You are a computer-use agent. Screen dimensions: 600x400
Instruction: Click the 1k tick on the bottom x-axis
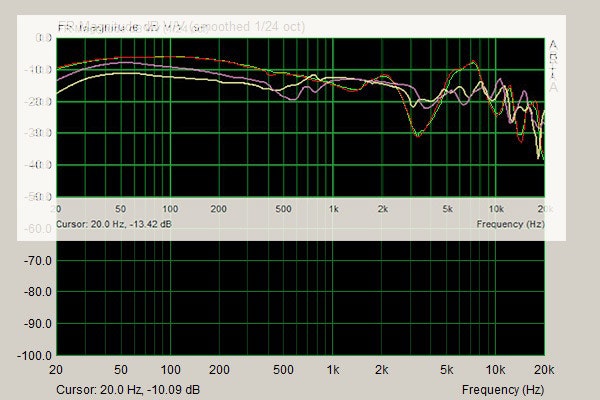coord(334,370)
